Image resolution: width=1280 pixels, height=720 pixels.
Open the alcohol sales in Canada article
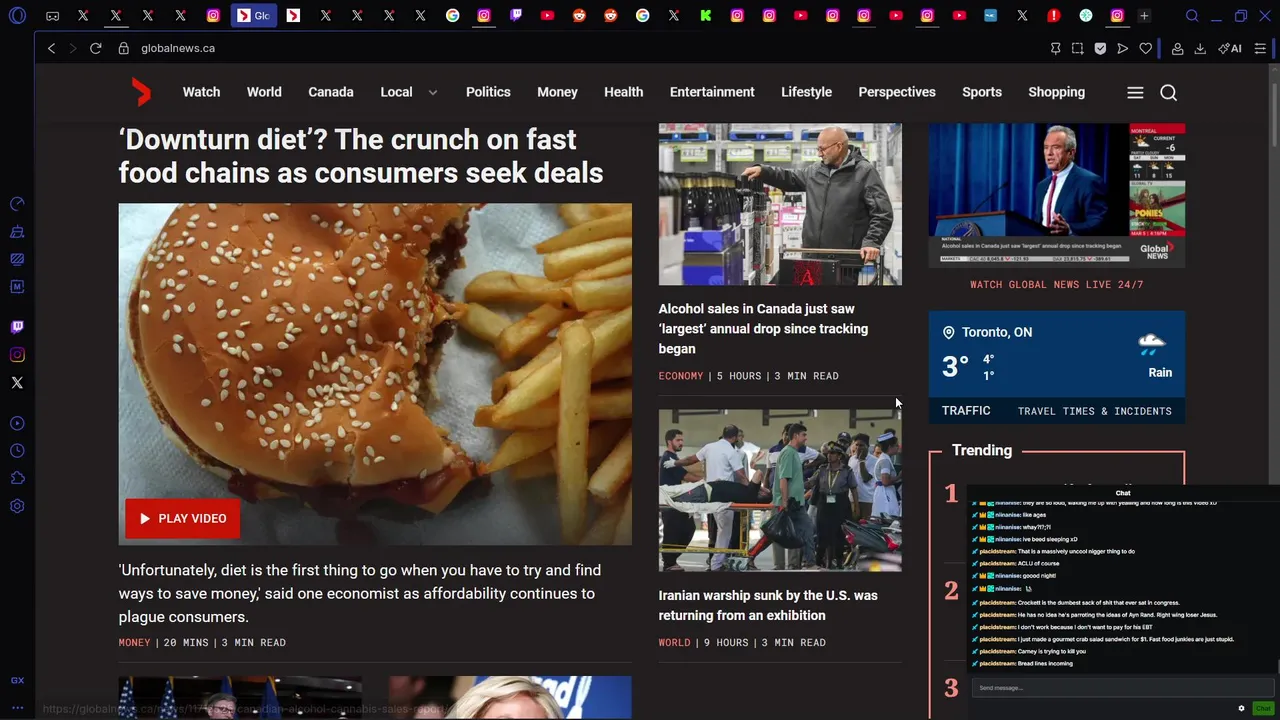coord(763,329)
